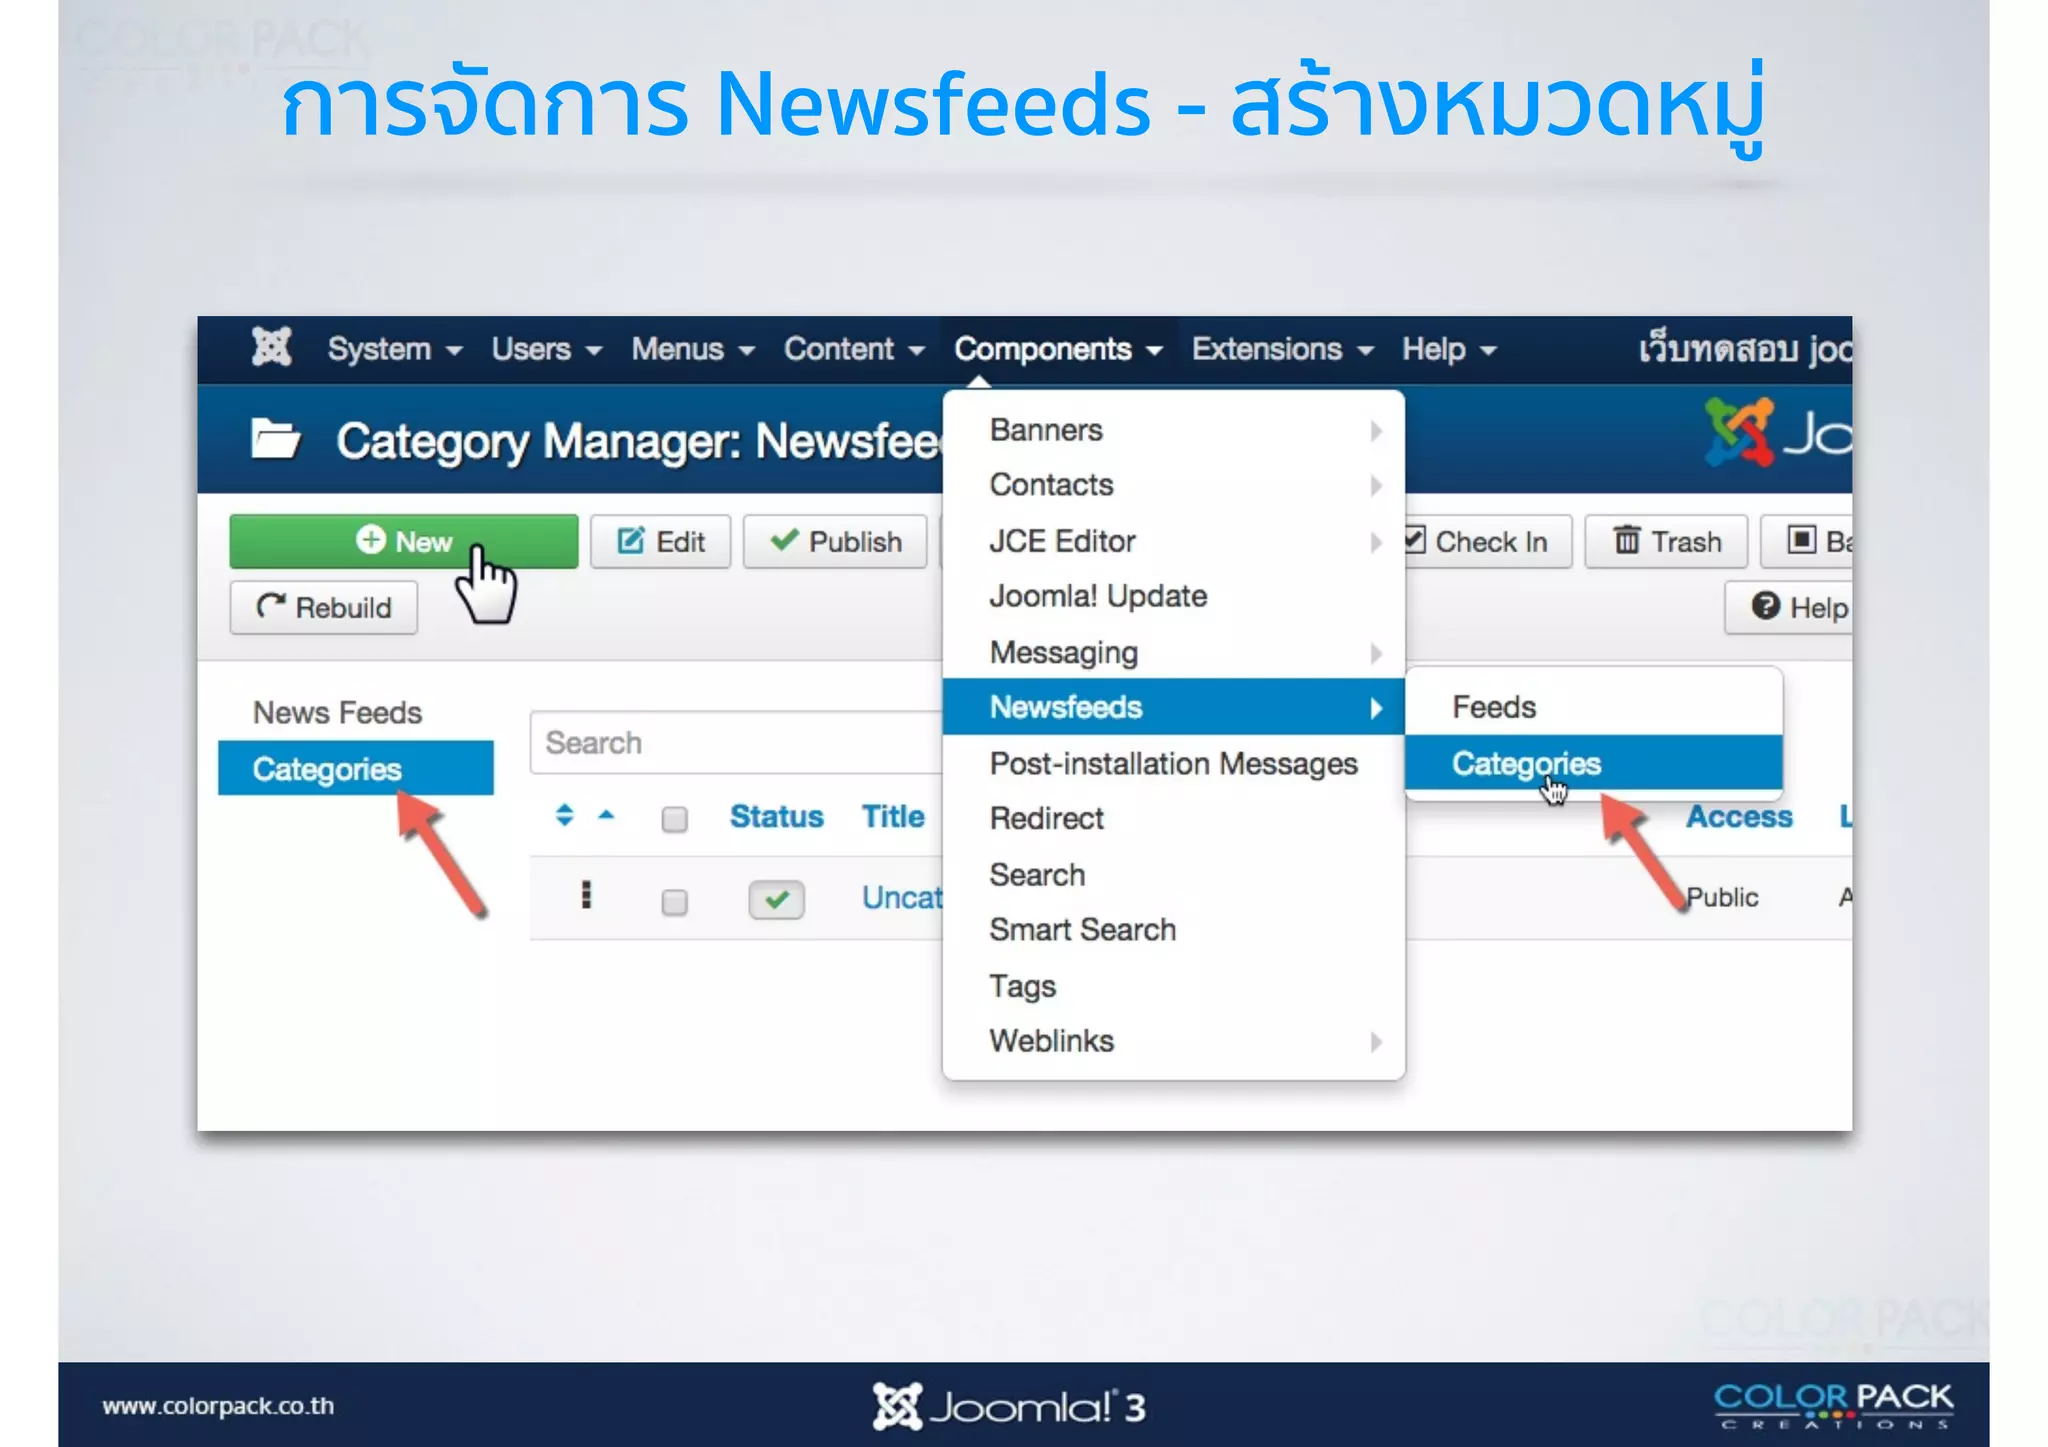Image resolution: width=2048 pixels, height=1447 pixels.
Task: Open the System dropdown menu
Action: pos(395,349)
